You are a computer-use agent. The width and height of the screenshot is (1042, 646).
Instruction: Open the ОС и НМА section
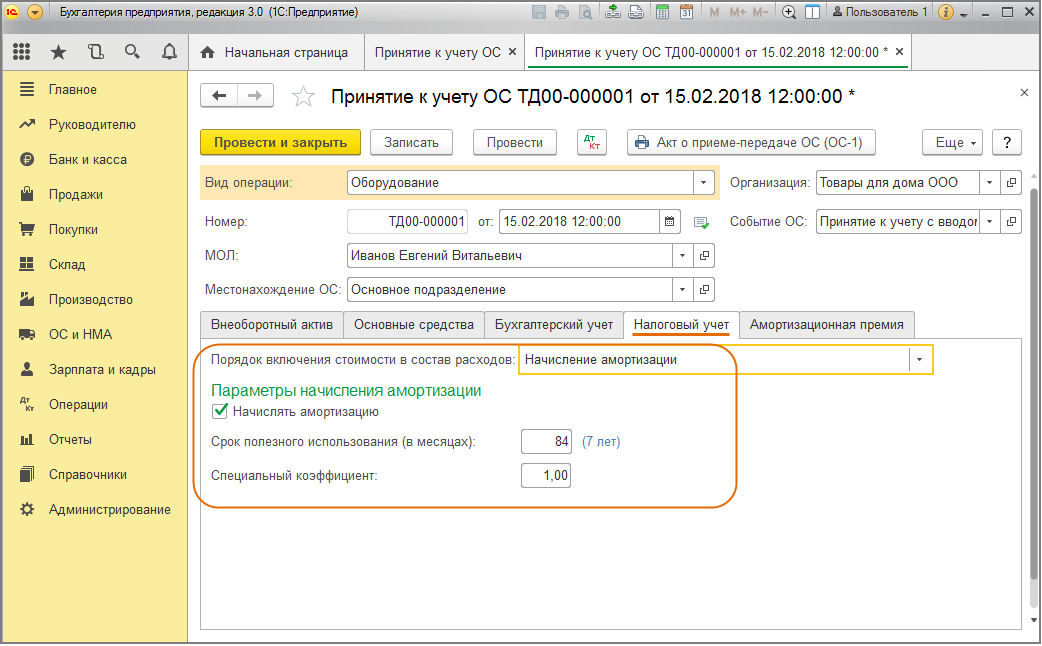(80, 334)
